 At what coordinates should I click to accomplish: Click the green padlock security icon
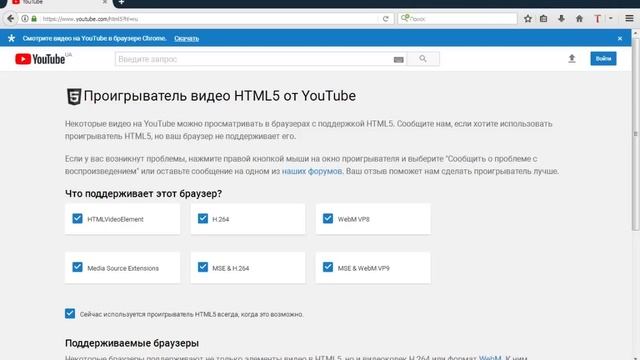(34, 19)
